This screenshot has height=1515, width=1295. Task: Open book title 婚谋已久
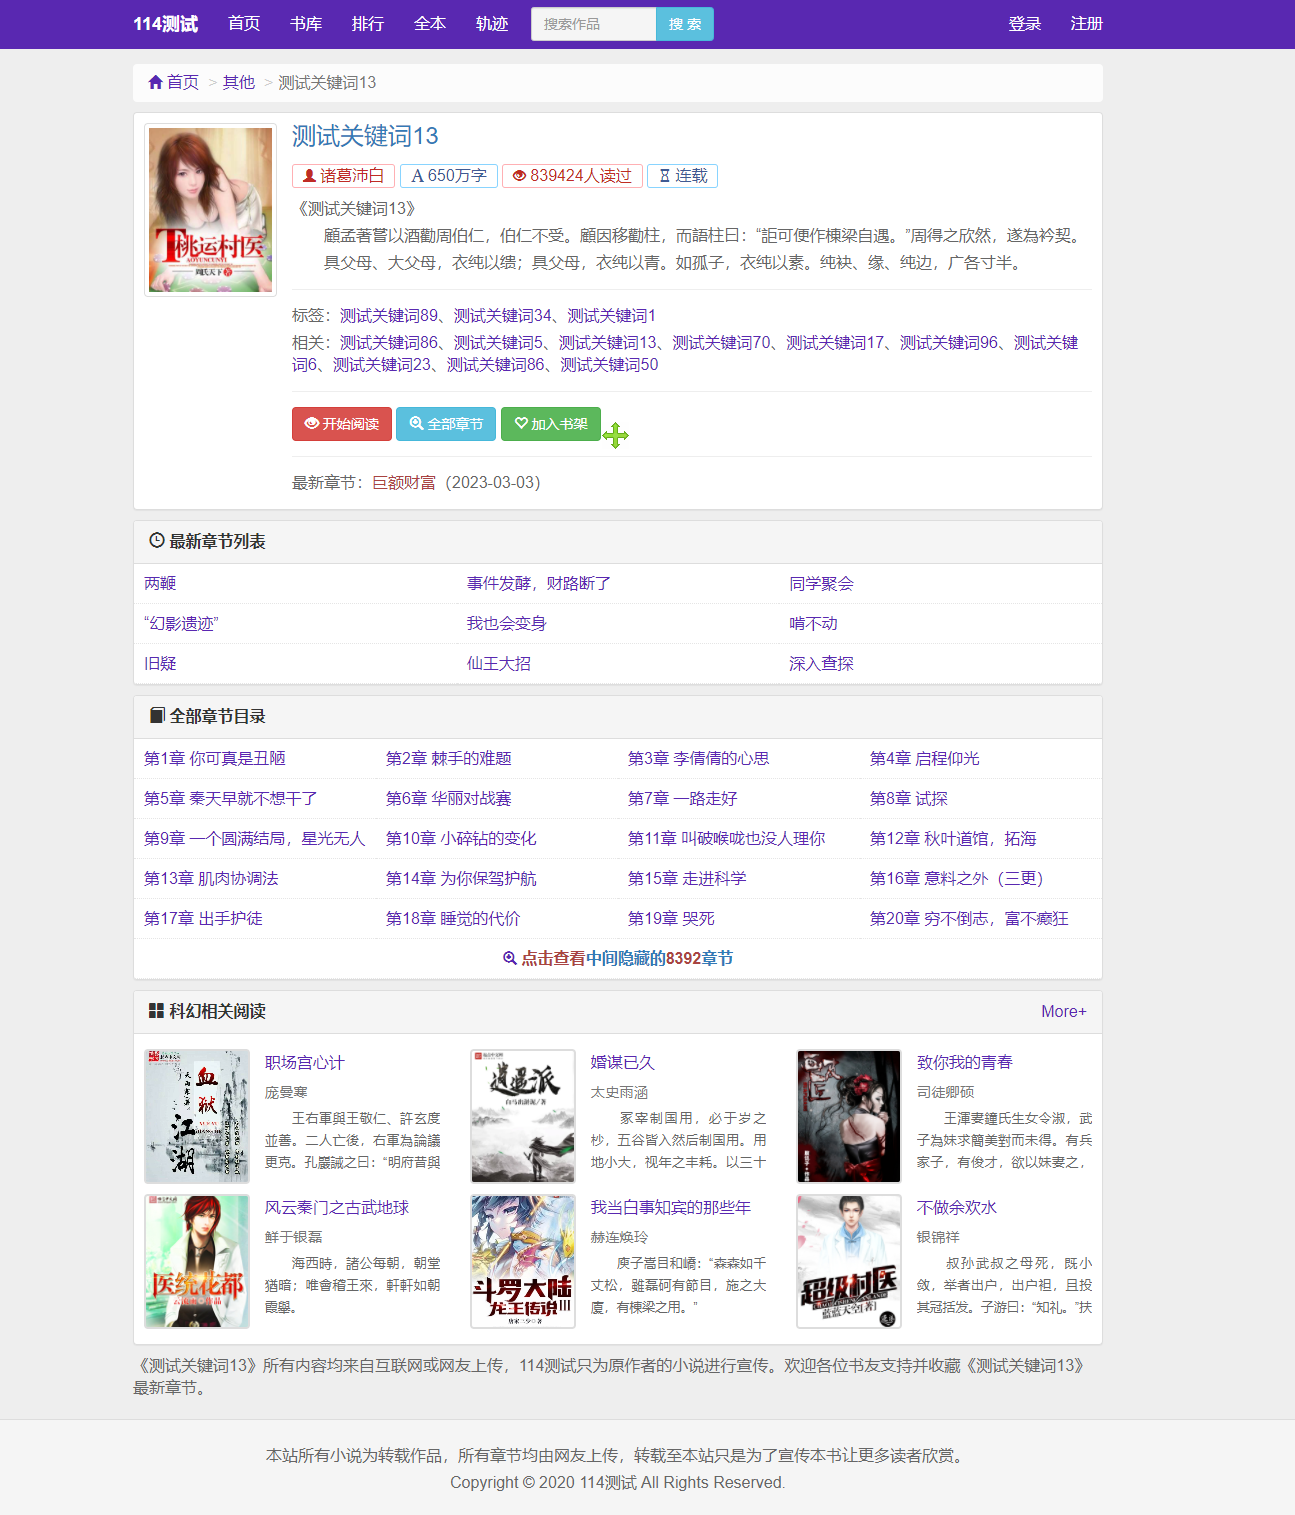tap(623, 1062)
